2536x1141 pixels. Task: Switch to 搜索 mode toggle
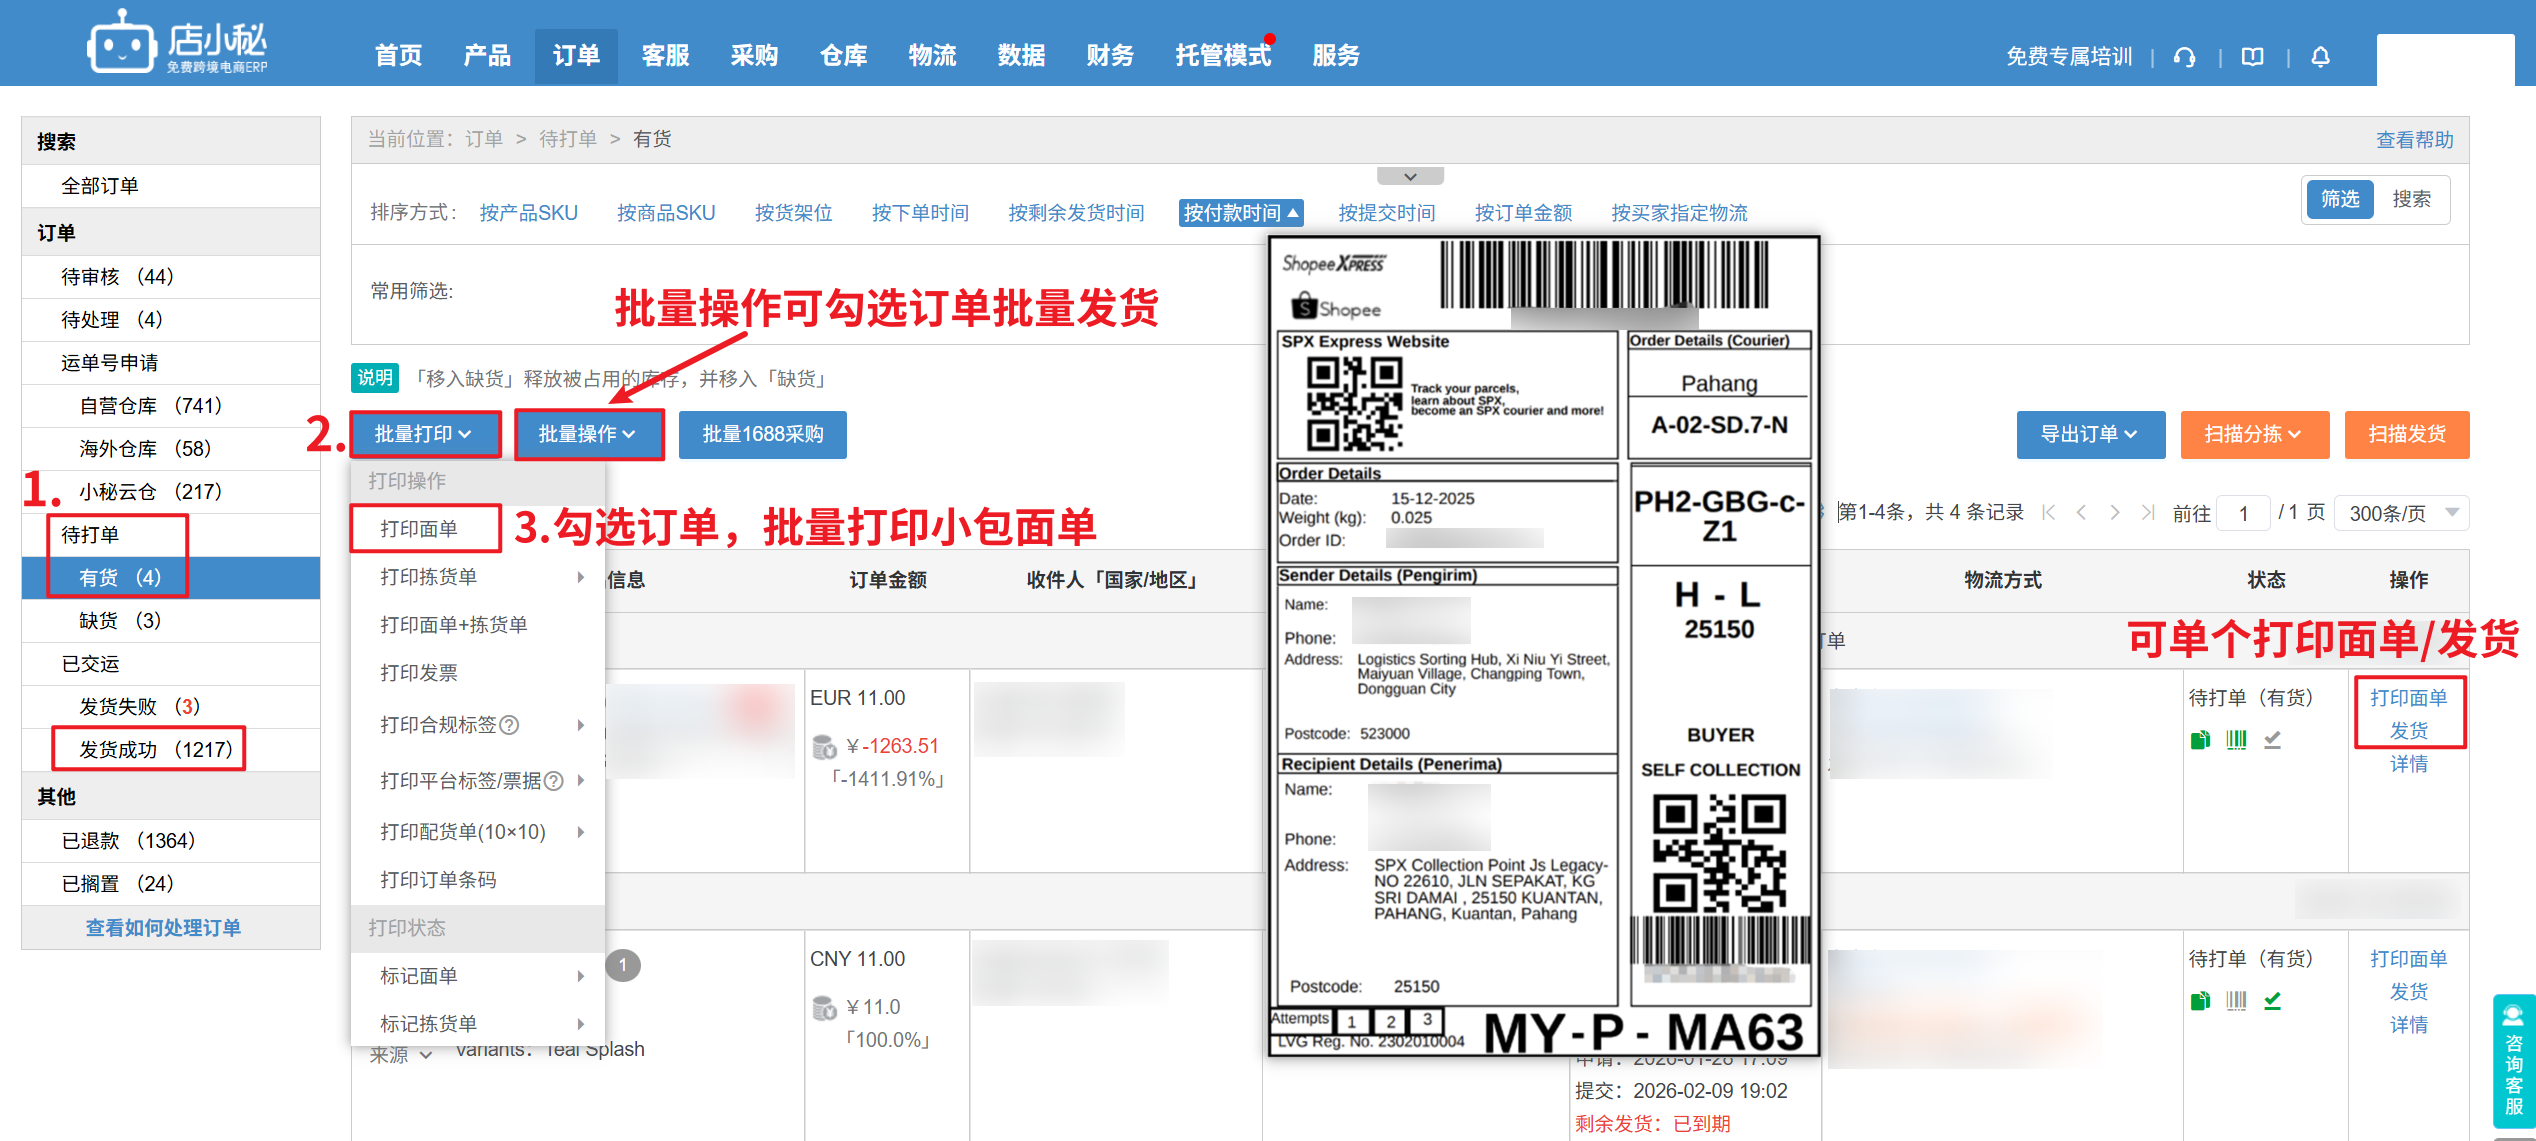coord(2411,199)
